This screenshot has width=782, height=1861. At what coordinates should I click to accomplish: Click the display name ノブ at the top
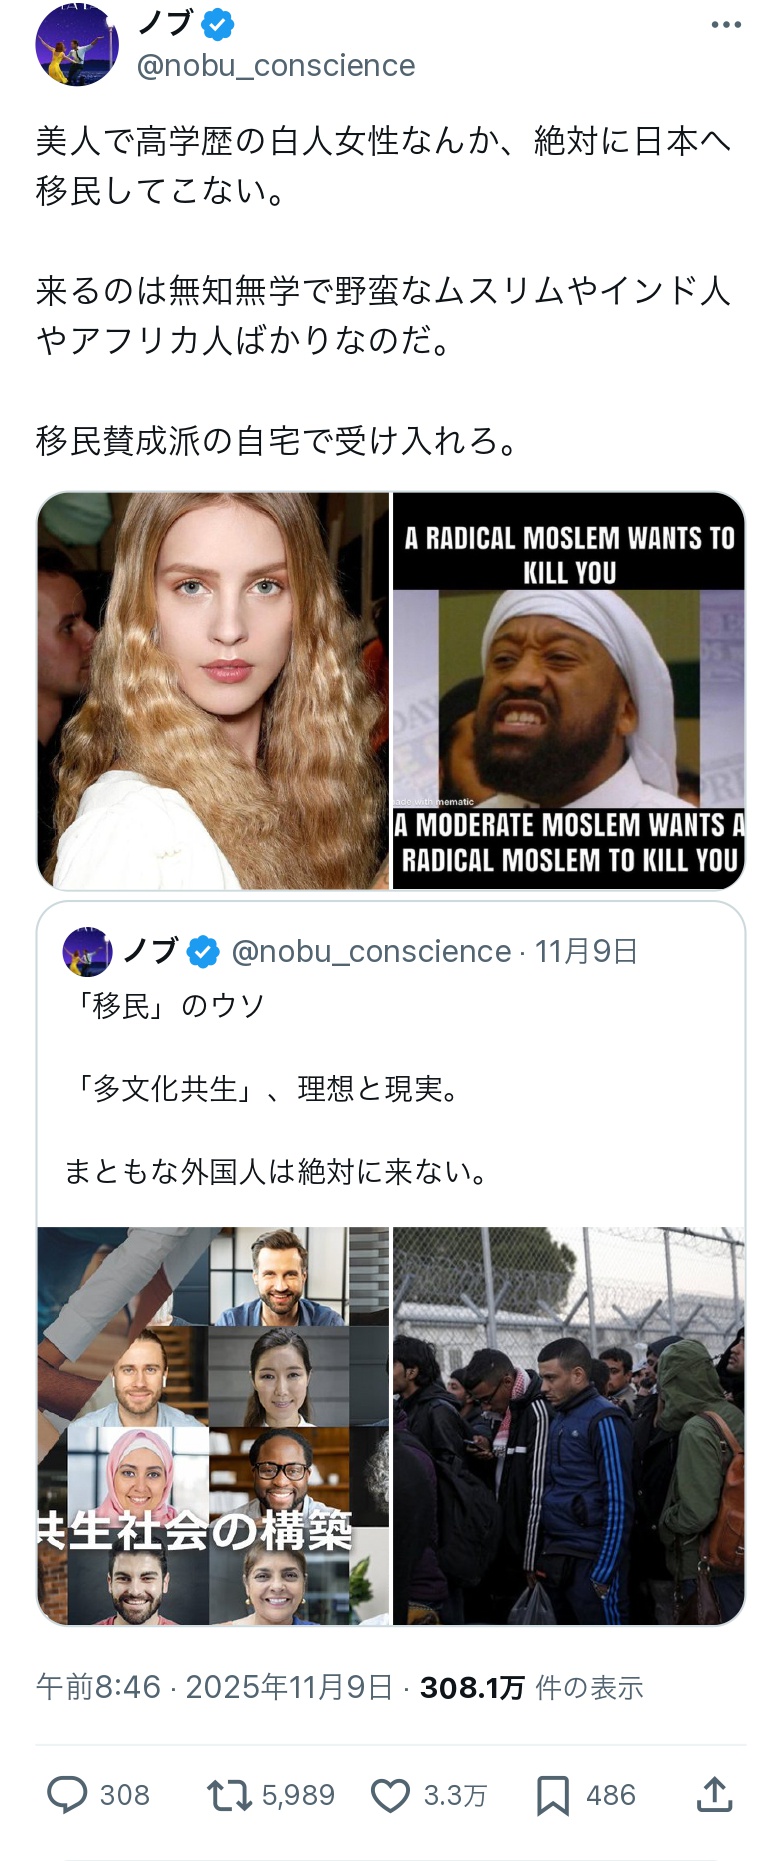pos(166,24)
